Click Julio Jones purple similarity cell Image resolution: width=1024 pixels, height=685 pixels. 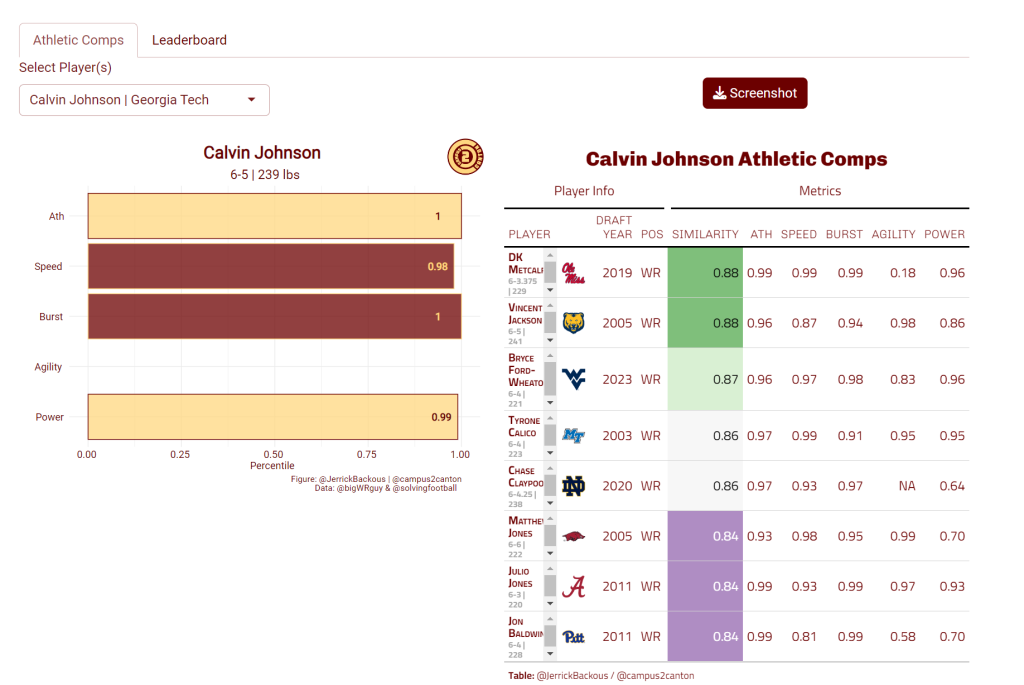[x=705, y=586]
